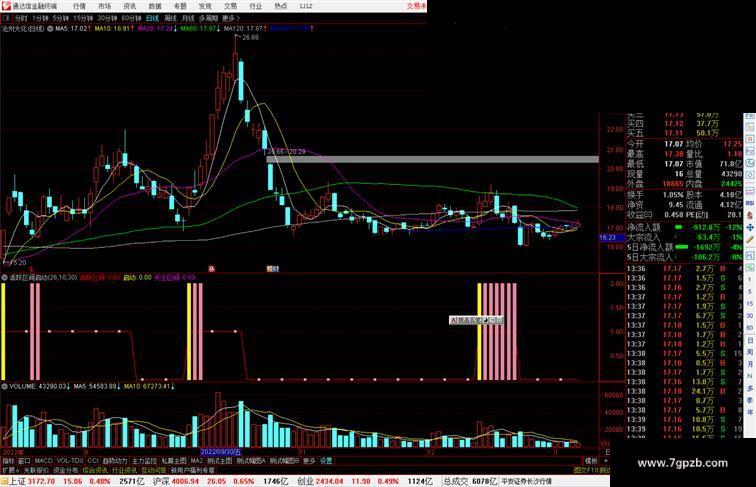
Task: Click the 平安证券长沙行情 server status
Action: 526,481
